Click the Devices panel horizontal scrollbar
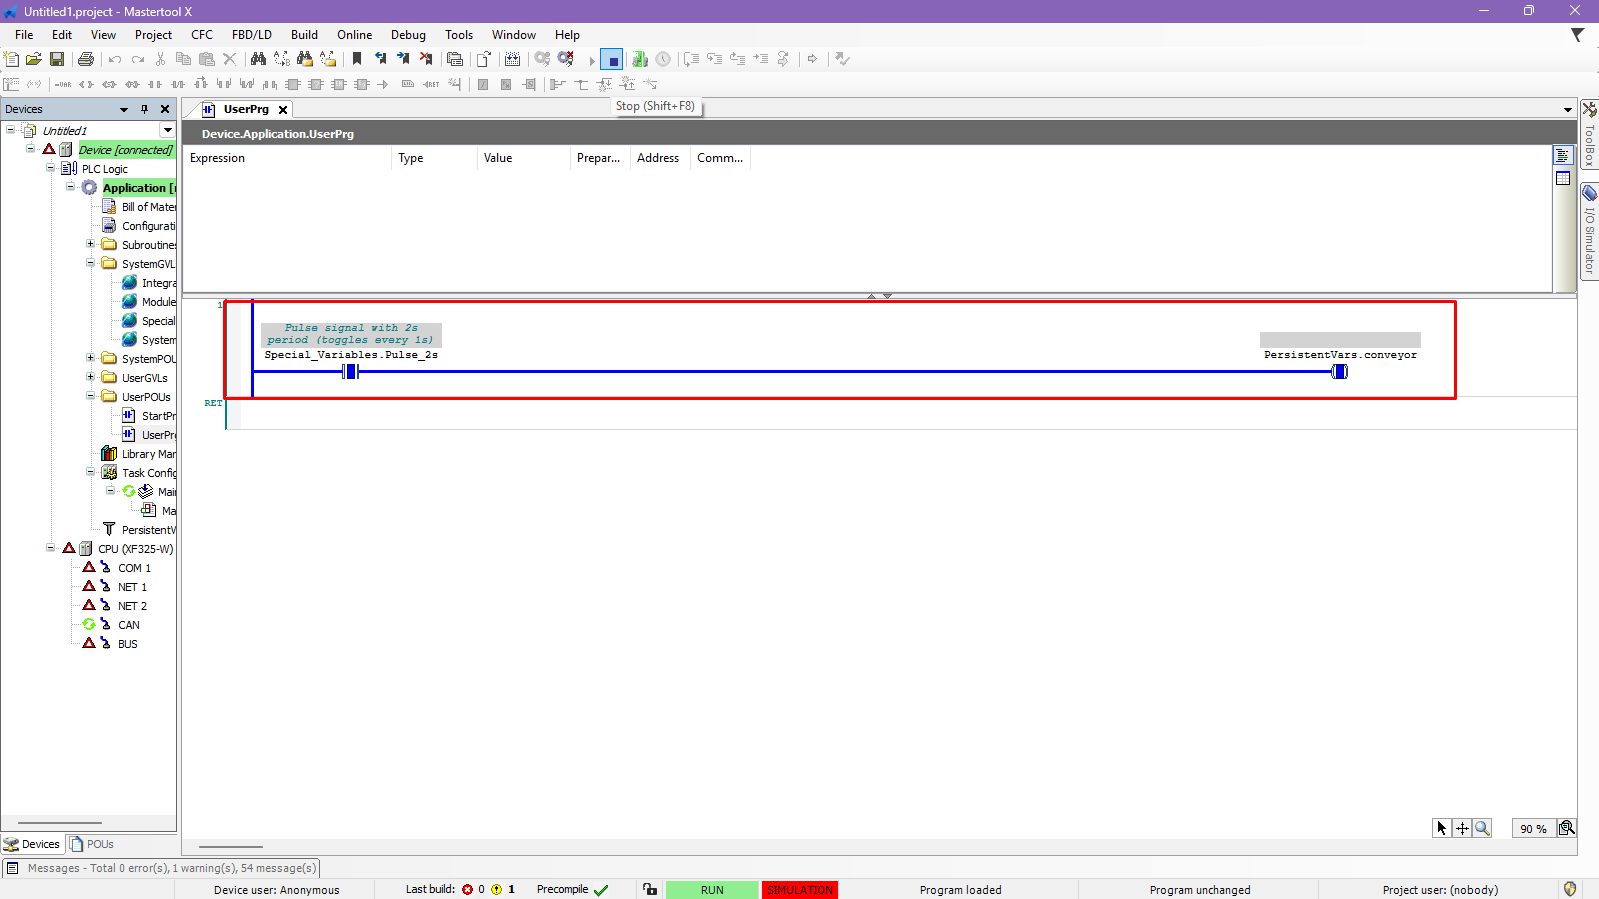The width and height of the screenshot is (1599, 899). click(66, 823)
